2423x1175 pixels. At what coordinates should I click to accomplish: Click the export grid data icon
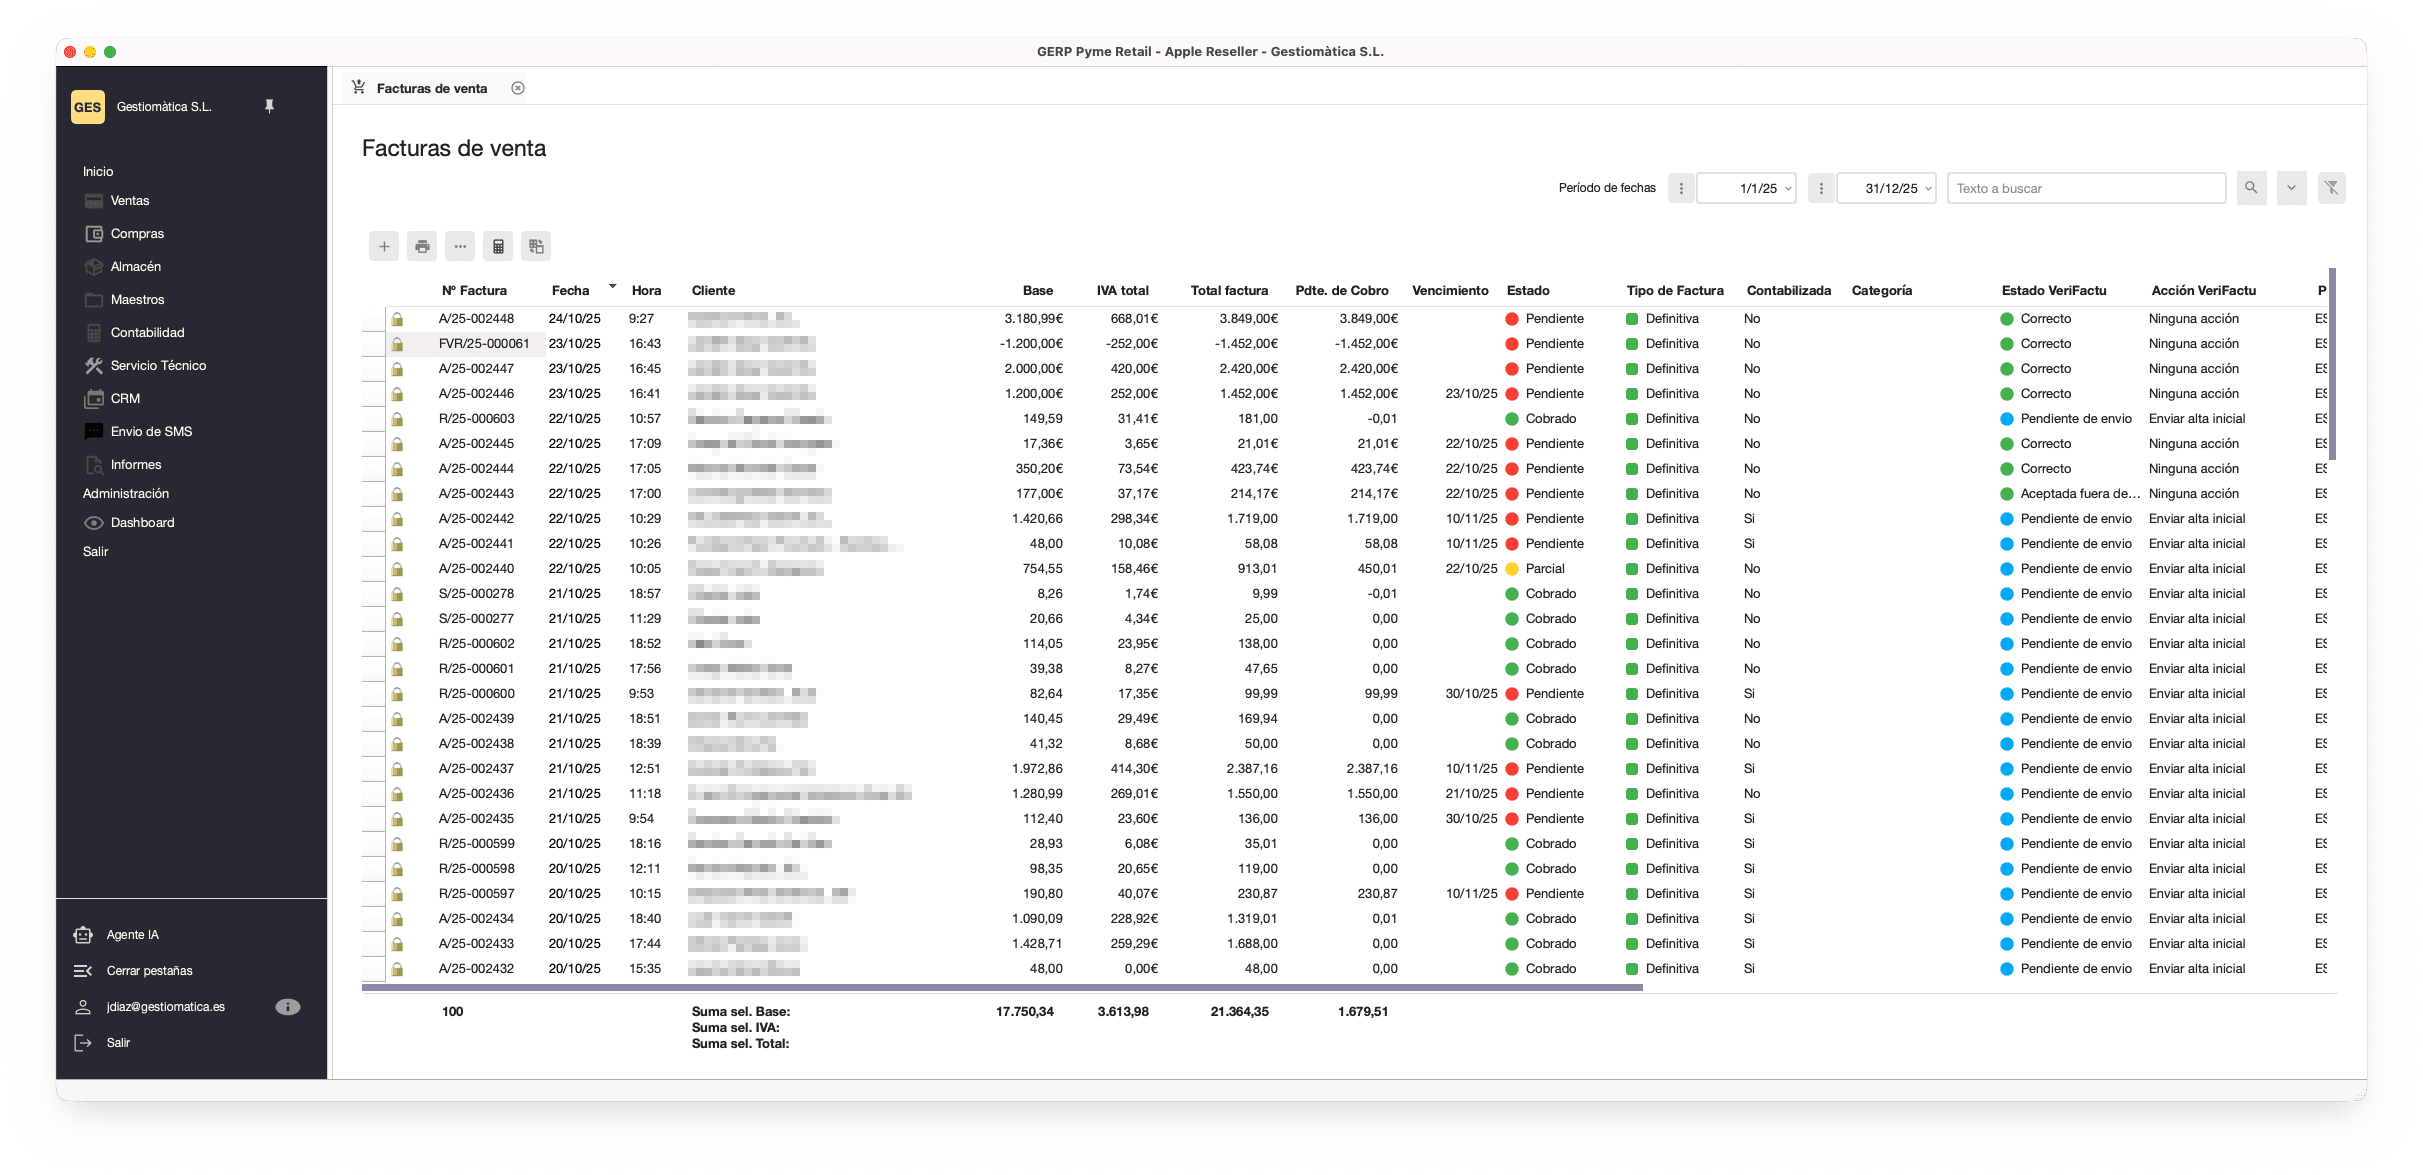point(536,246)
